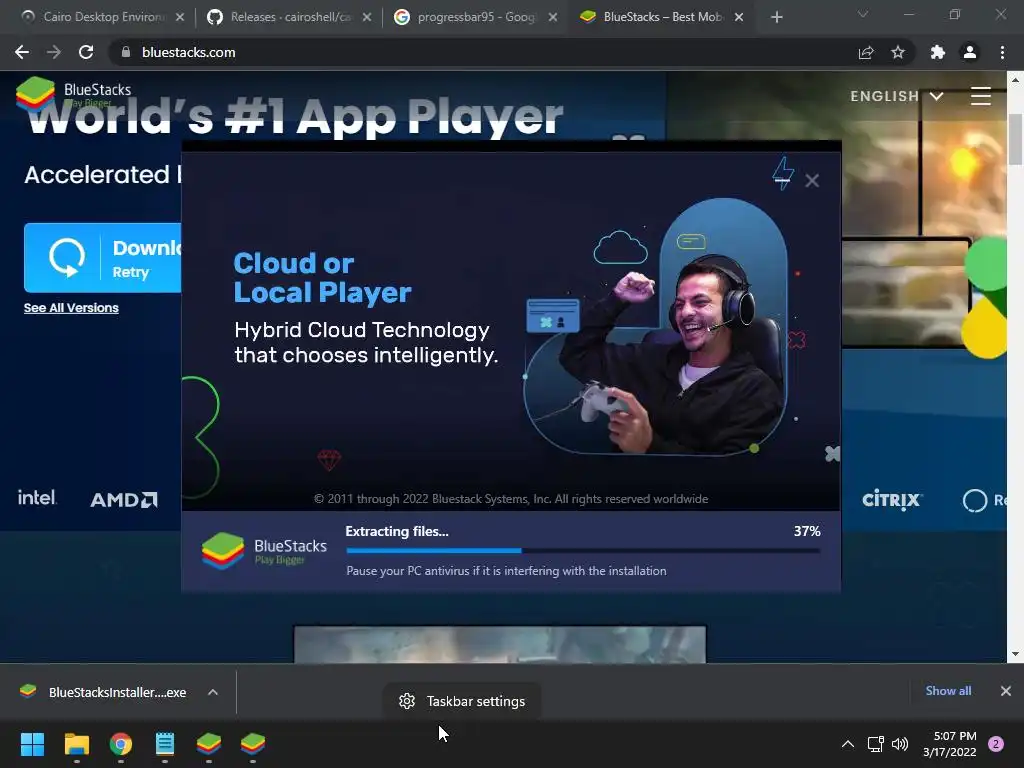Image resolution: width=1024 pixels, height=768 pixels.
Task: Click the installer progress bar
Action: (583, 551)
